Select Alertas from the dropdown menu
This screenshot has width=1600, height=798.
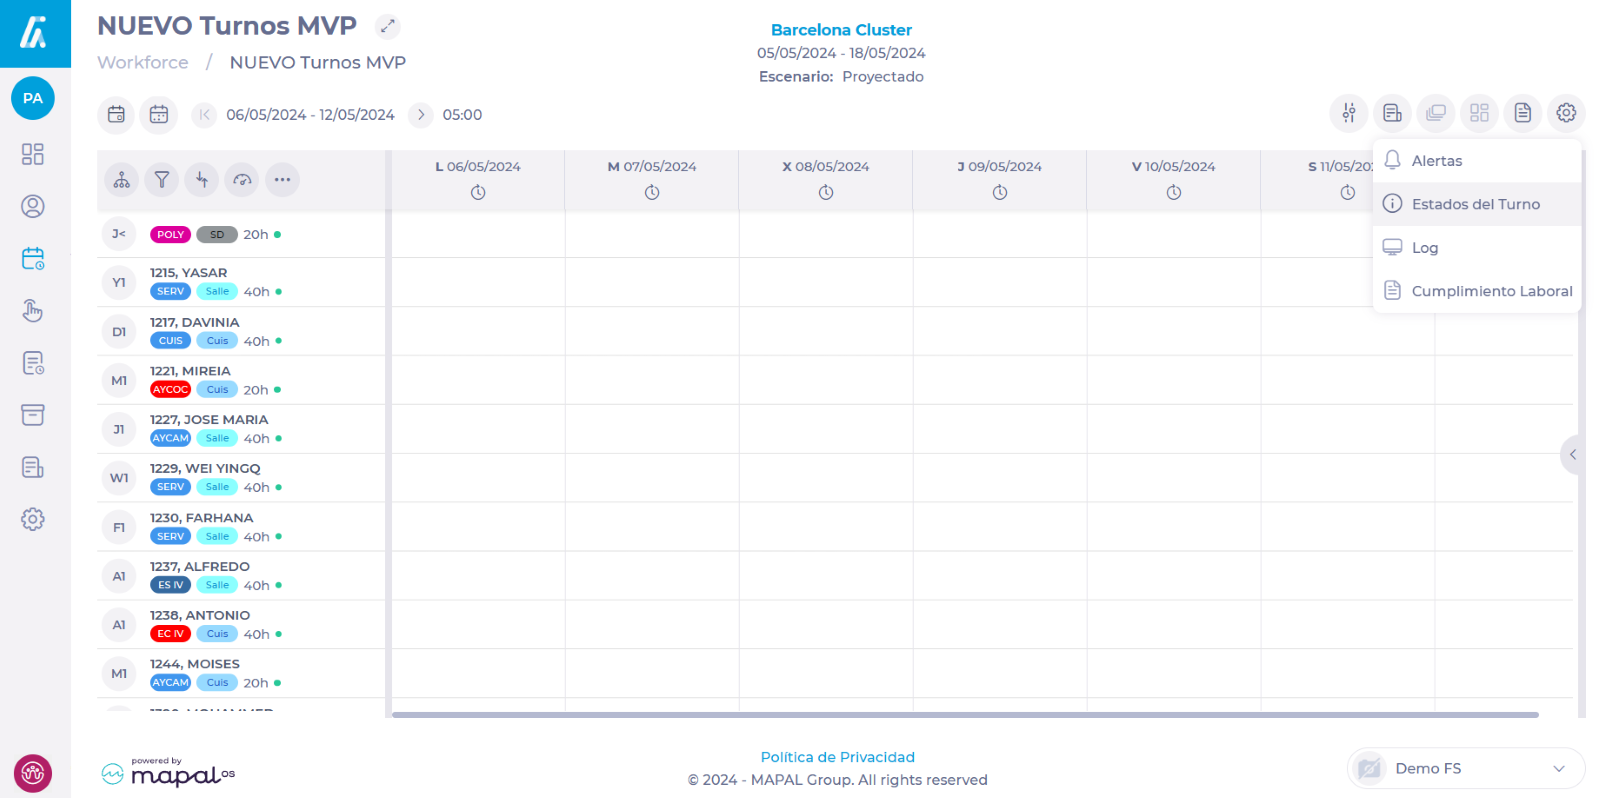coord(1436,161)
